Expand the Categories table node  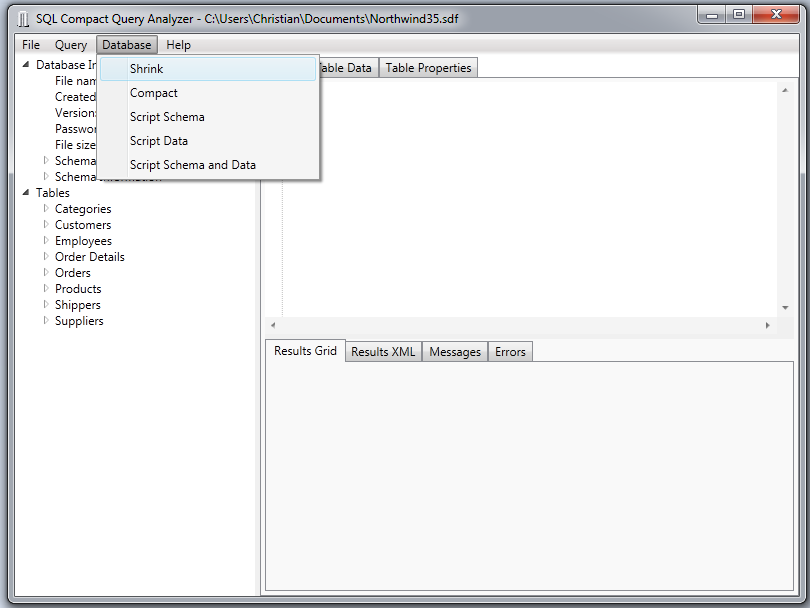[x=46, y=208]
